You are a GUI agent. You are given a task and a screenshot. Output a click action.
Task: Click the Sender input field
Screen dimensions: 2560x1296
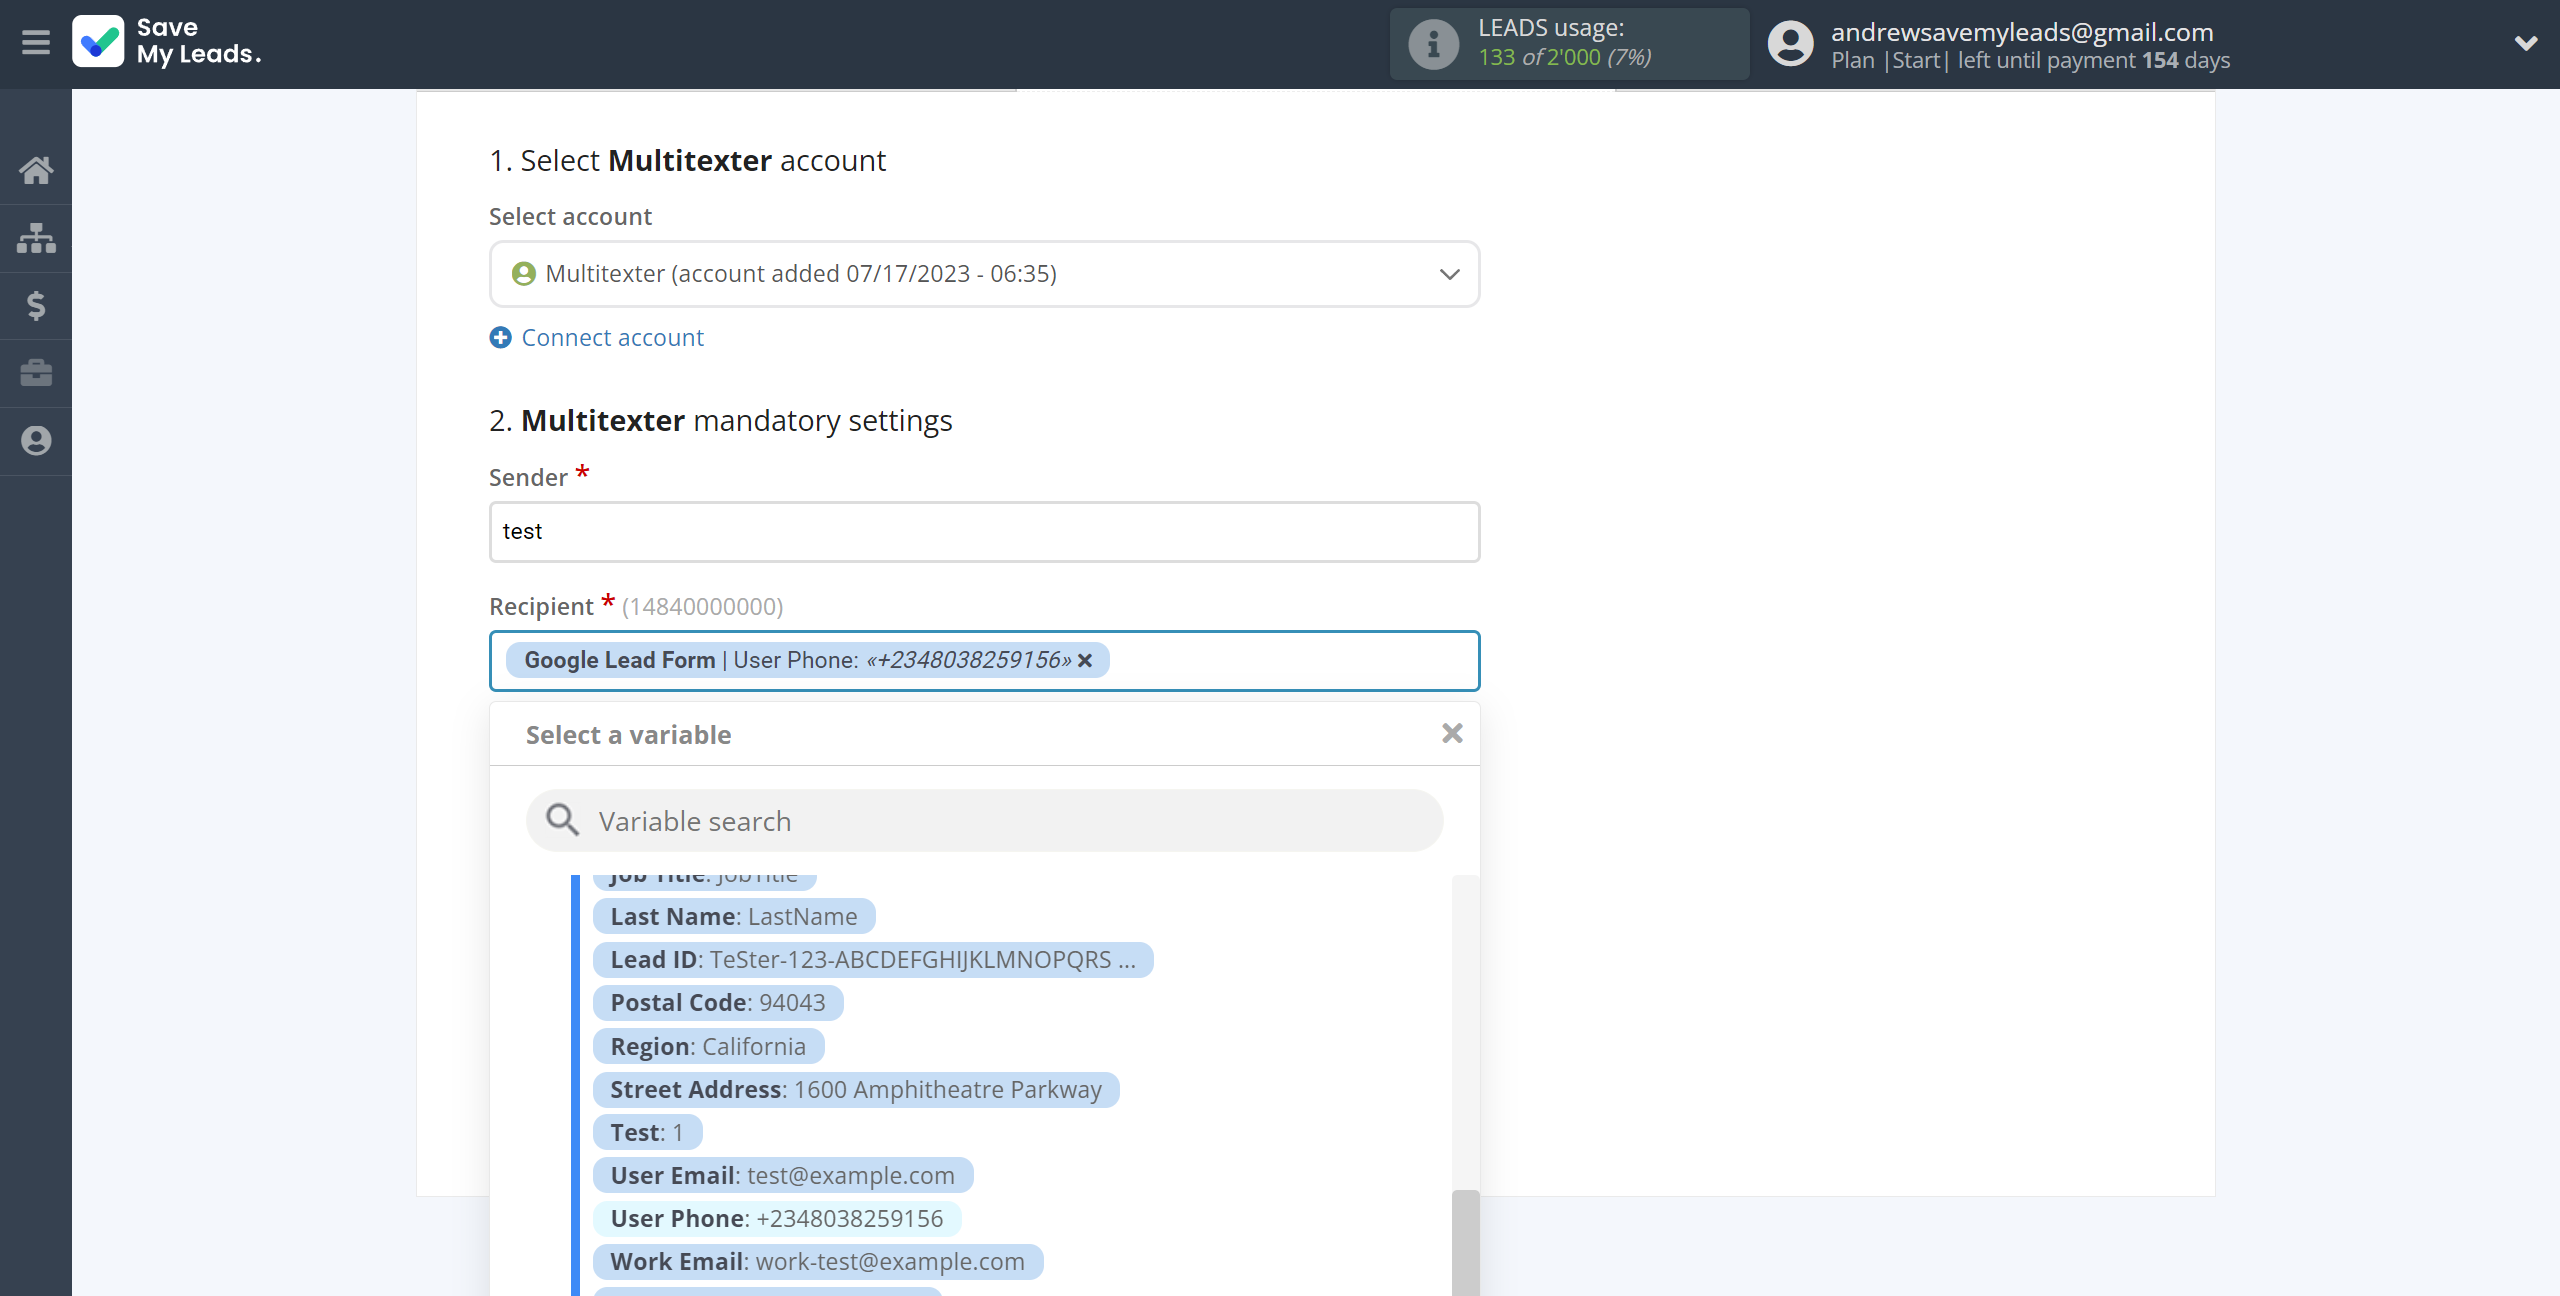pos(983,529)
